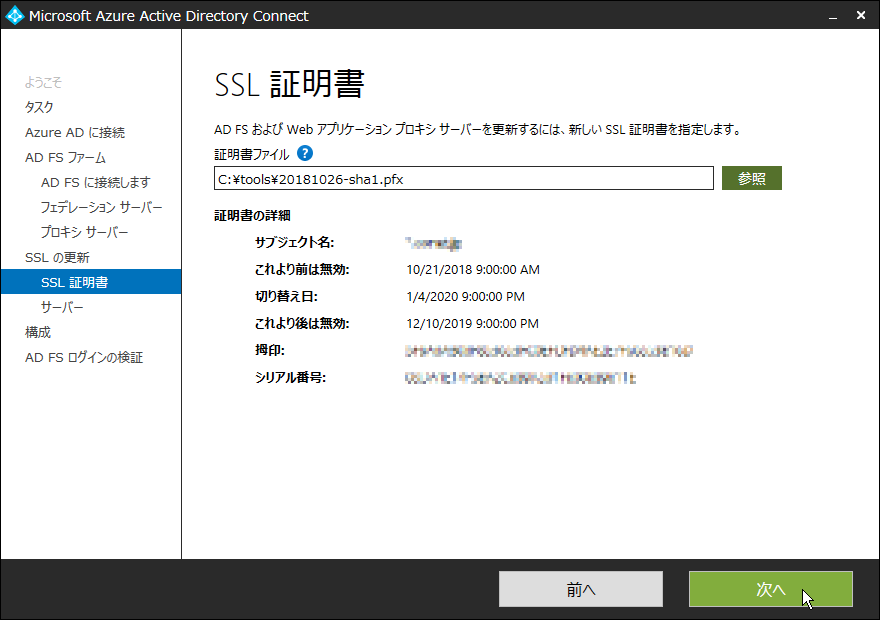Click the 証明書の詳細 heading

pyautogui.click(x=252, y=215)
